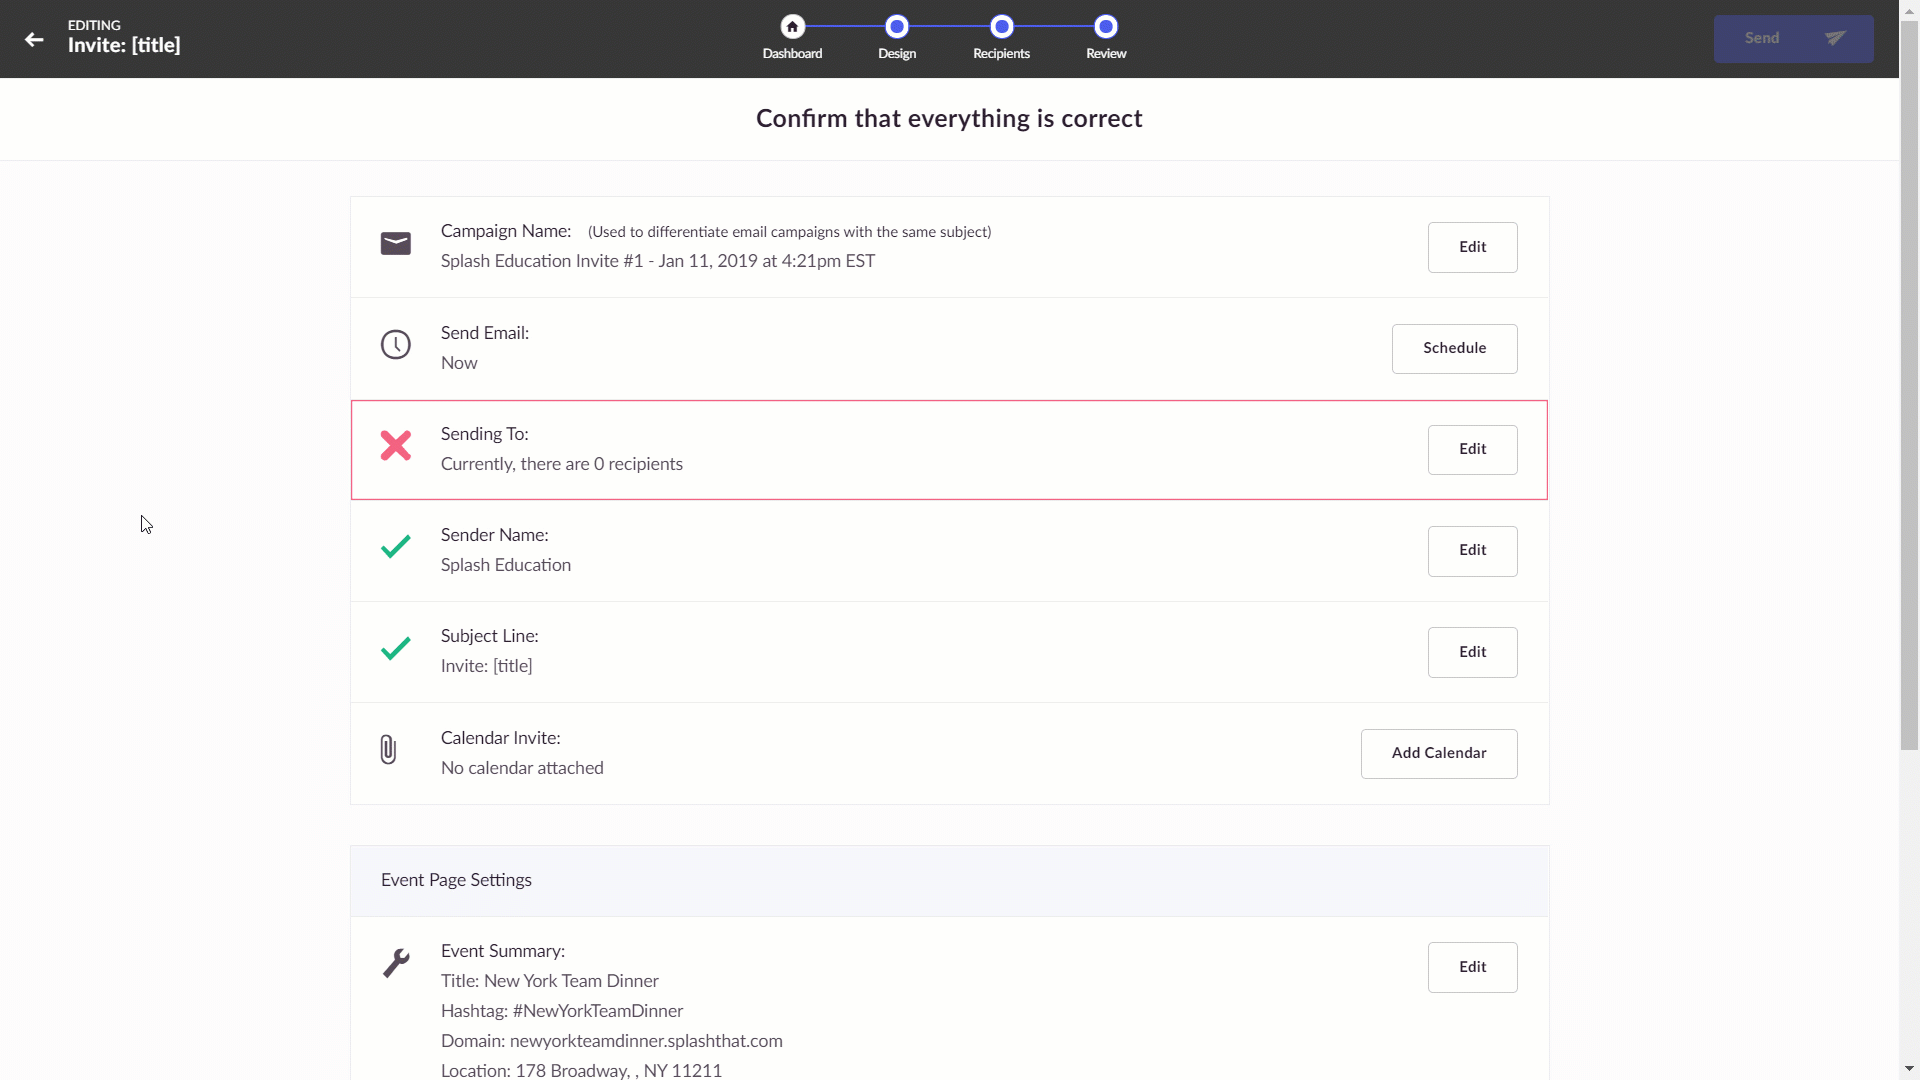Click 'No calendar attached' text
The height and width of the screenshot is (1080, 1920).
point(522,768)
